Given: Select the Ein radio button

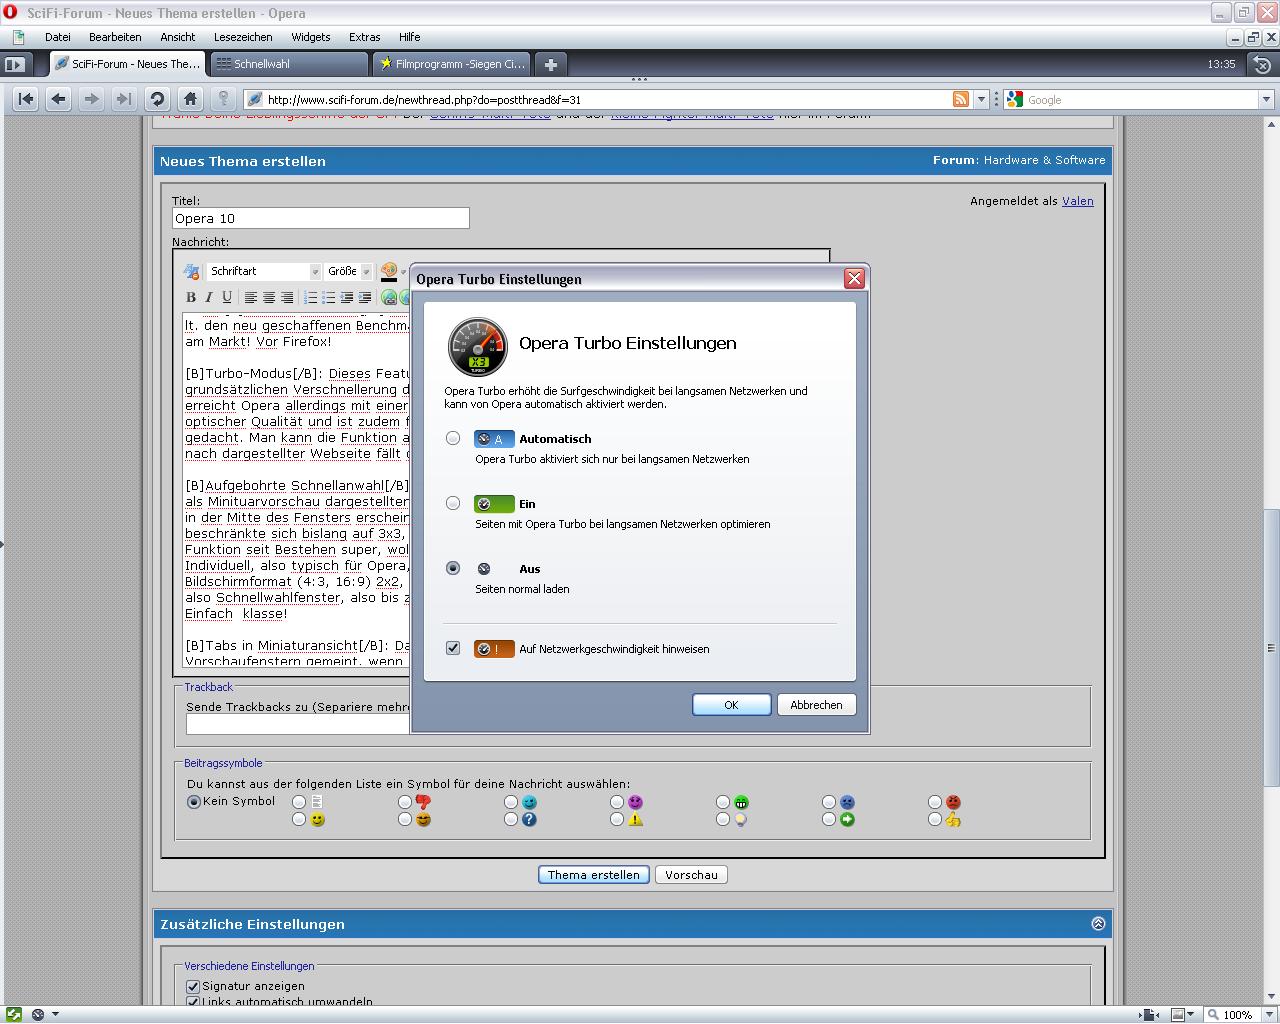Looking at the screenshot, I should coord(453,503).
